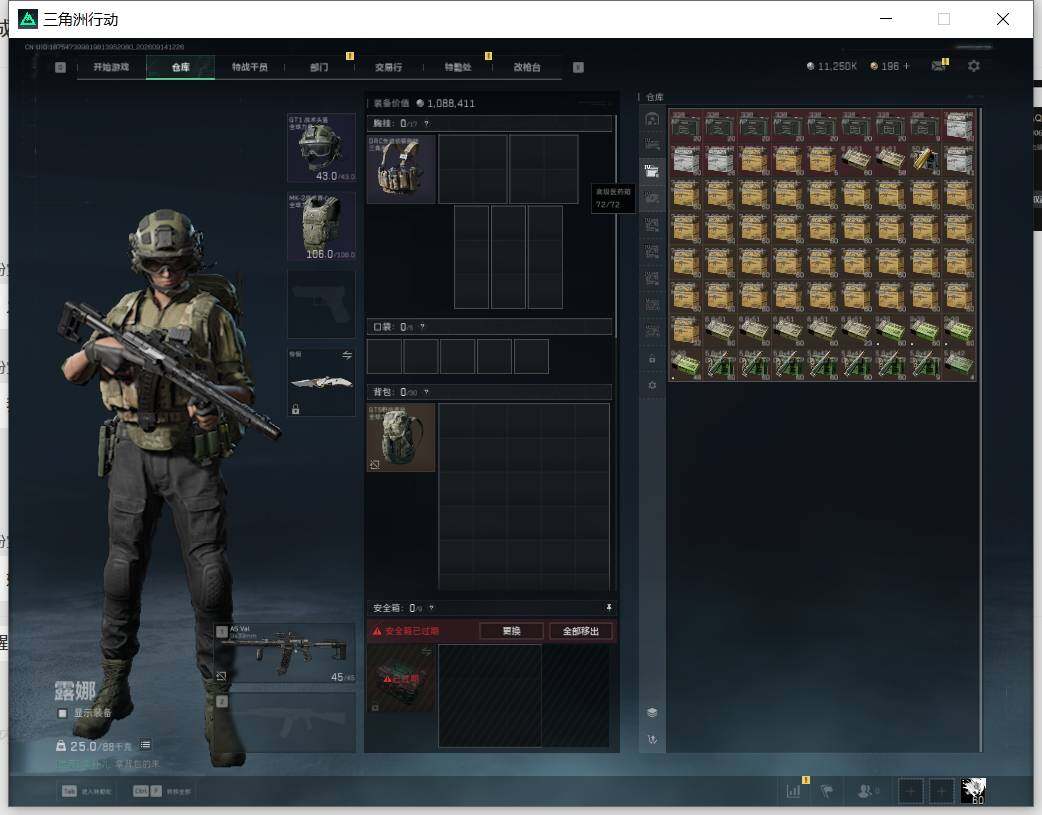Select the melee knife slot
The height and width of the screenshot is (815, 1042).
click(321, 382)
